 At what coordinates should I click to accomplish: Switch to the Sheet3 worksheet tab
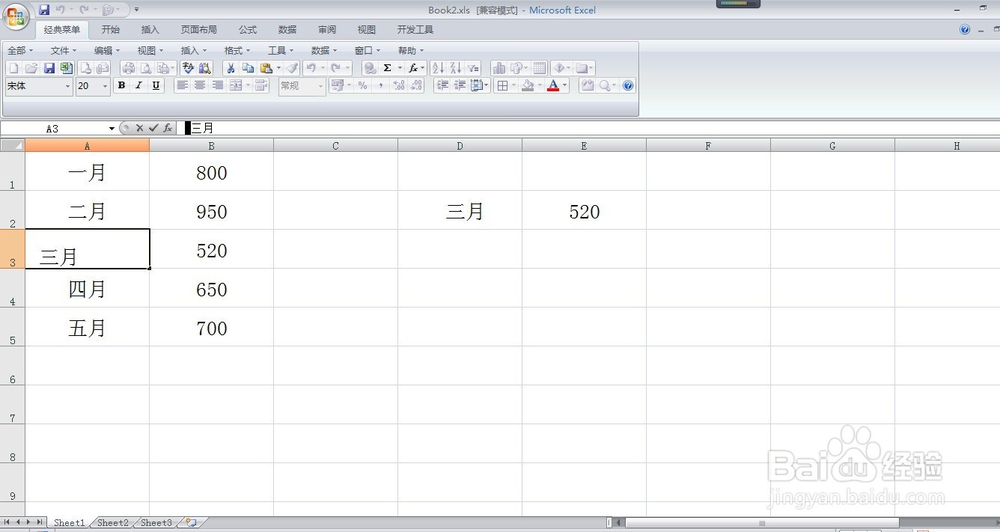click(x=156, y=522)
